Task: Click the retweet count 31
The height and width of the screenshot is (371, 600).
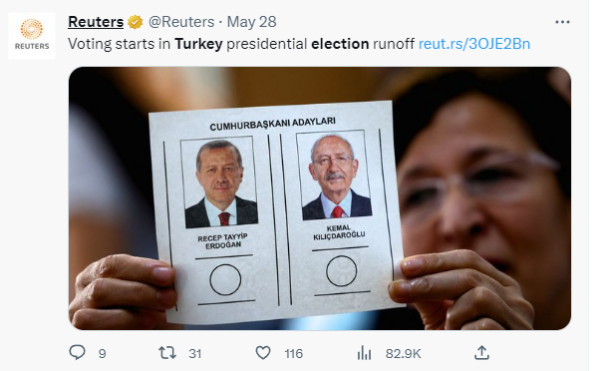Action: pyautogui.click(x=195, y=353)
